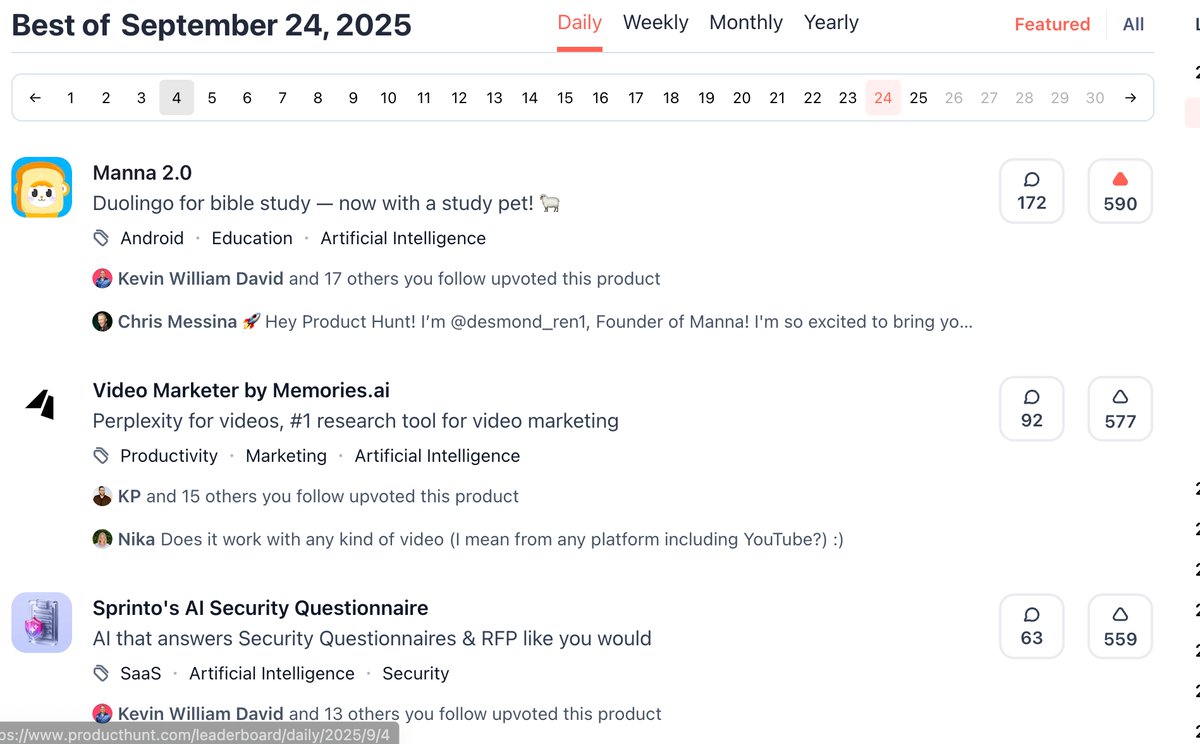Click "AI that answers Security Questionnaires" tagline
Image resolution: width=1200 pixels, height=744 pixels.
coord(372,638)
